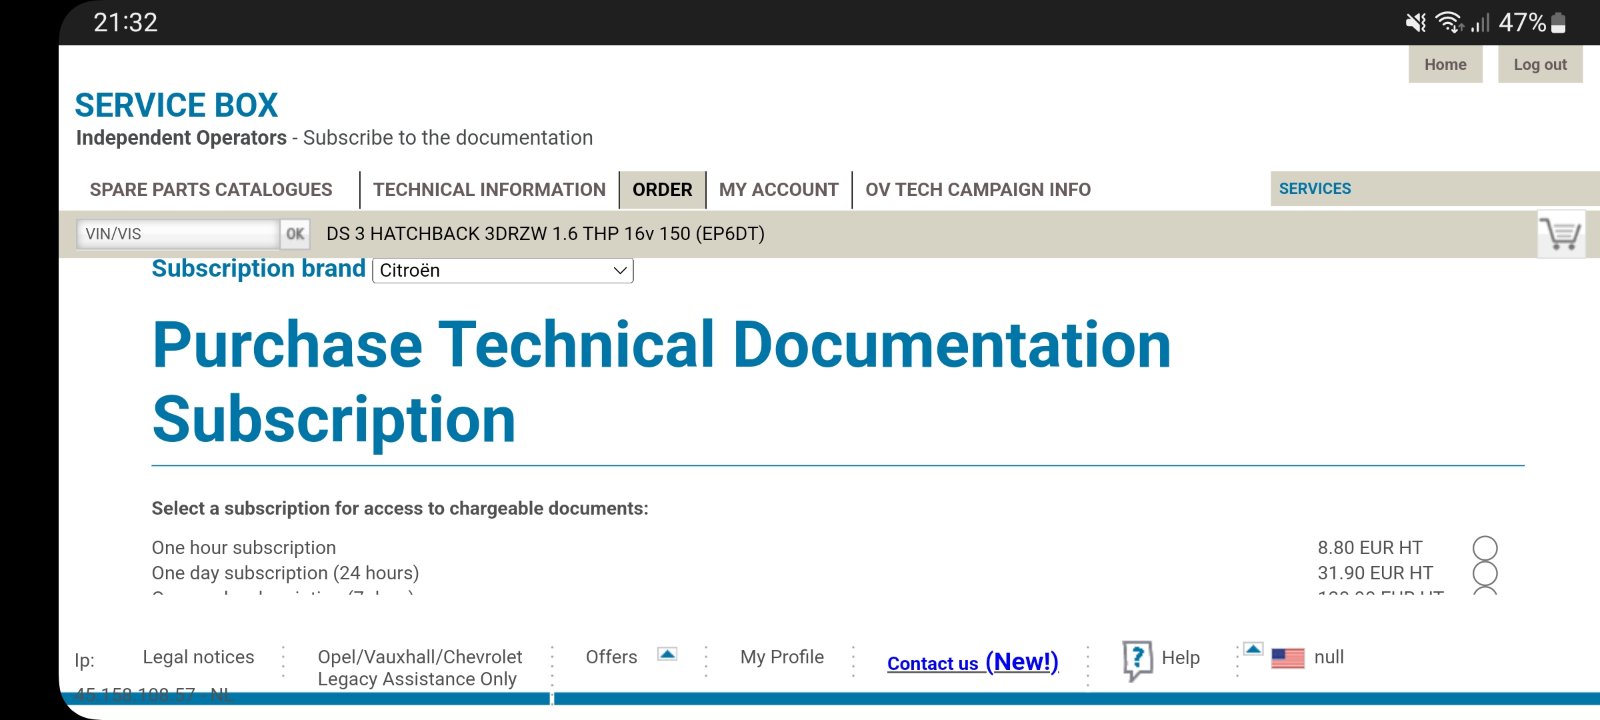Select the ORDER tab
Image resolution: width=1600 pixels, height=720 pixels.
662,190
